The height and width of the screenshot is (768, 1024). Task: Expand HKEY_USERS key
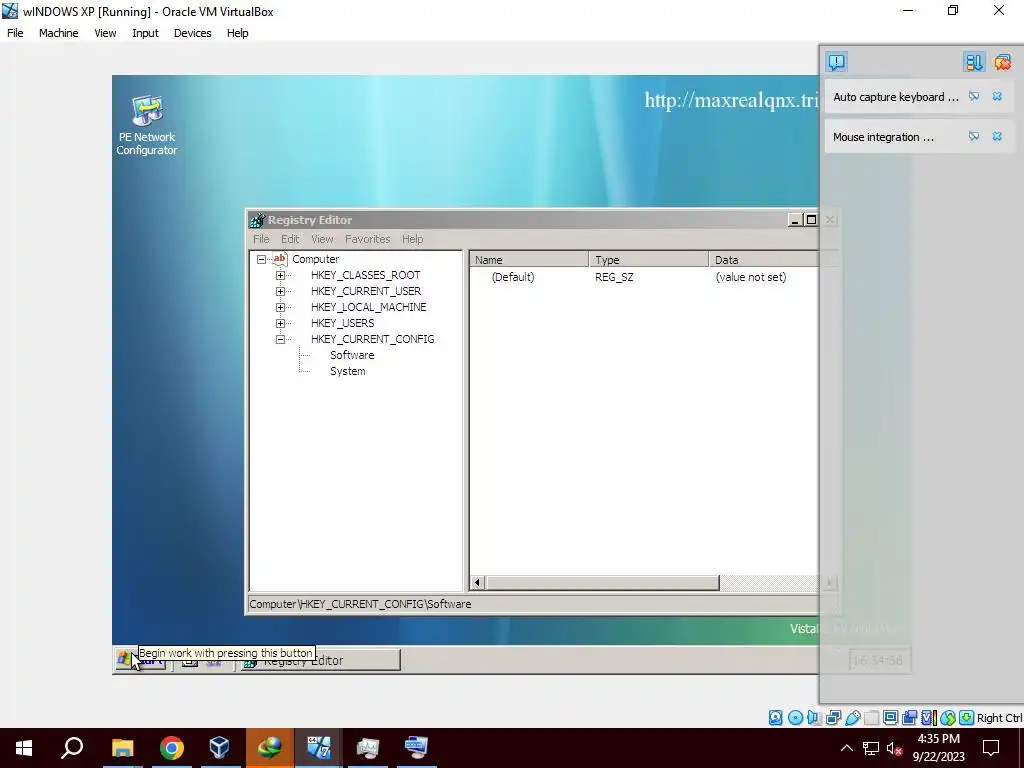pos(280,323)
